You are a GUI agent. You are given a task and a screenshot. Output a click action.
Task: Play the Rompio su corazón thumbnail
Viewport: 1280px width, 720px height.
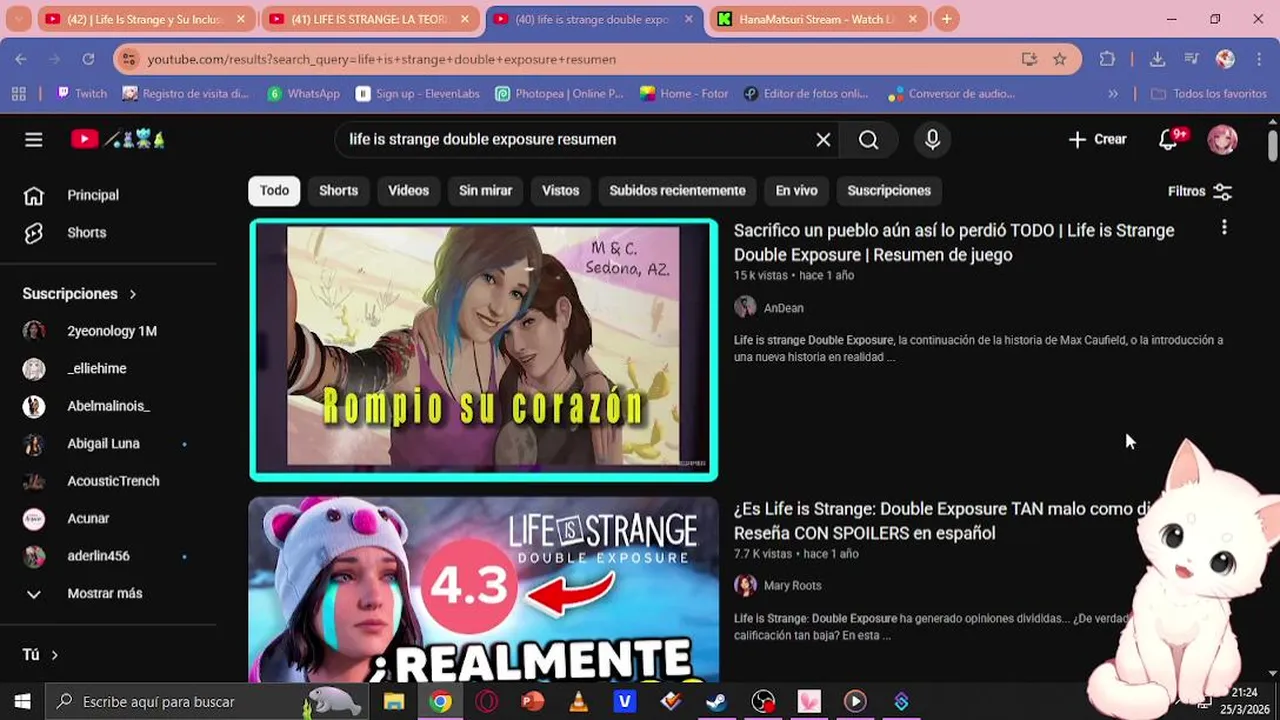click(x=483, y=350)
